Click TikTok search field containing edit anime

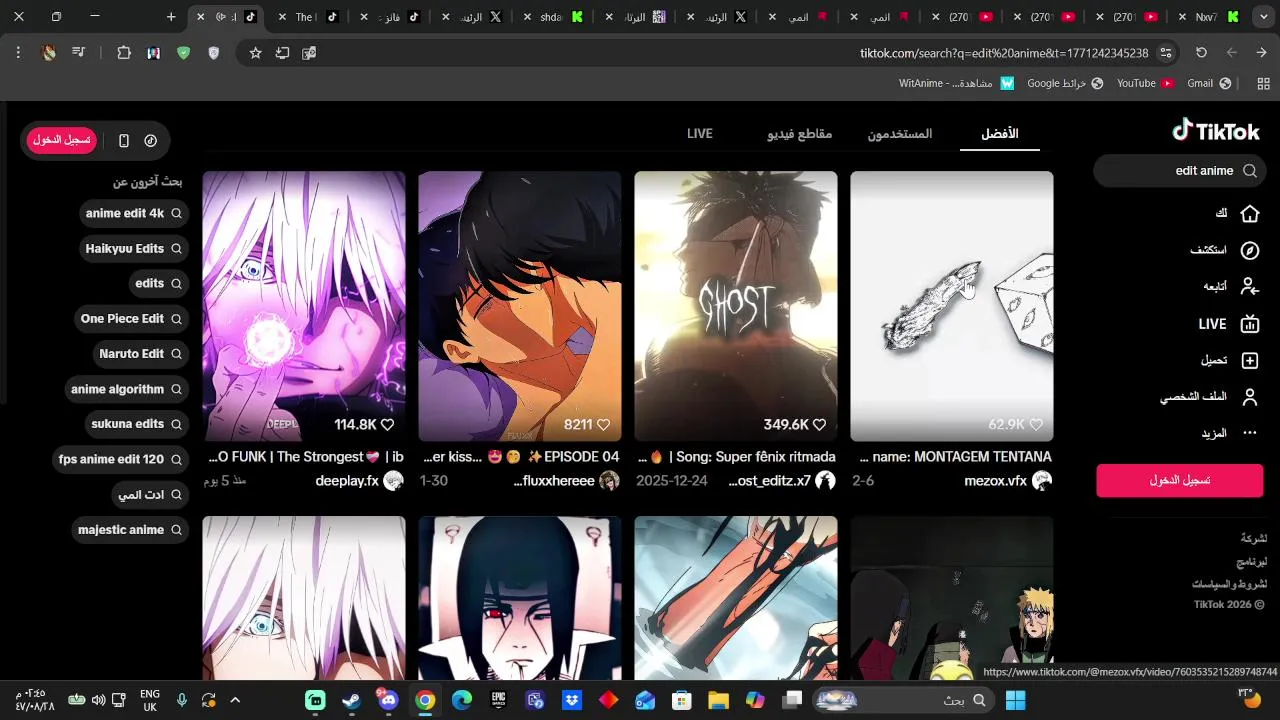click(1180, 171)
